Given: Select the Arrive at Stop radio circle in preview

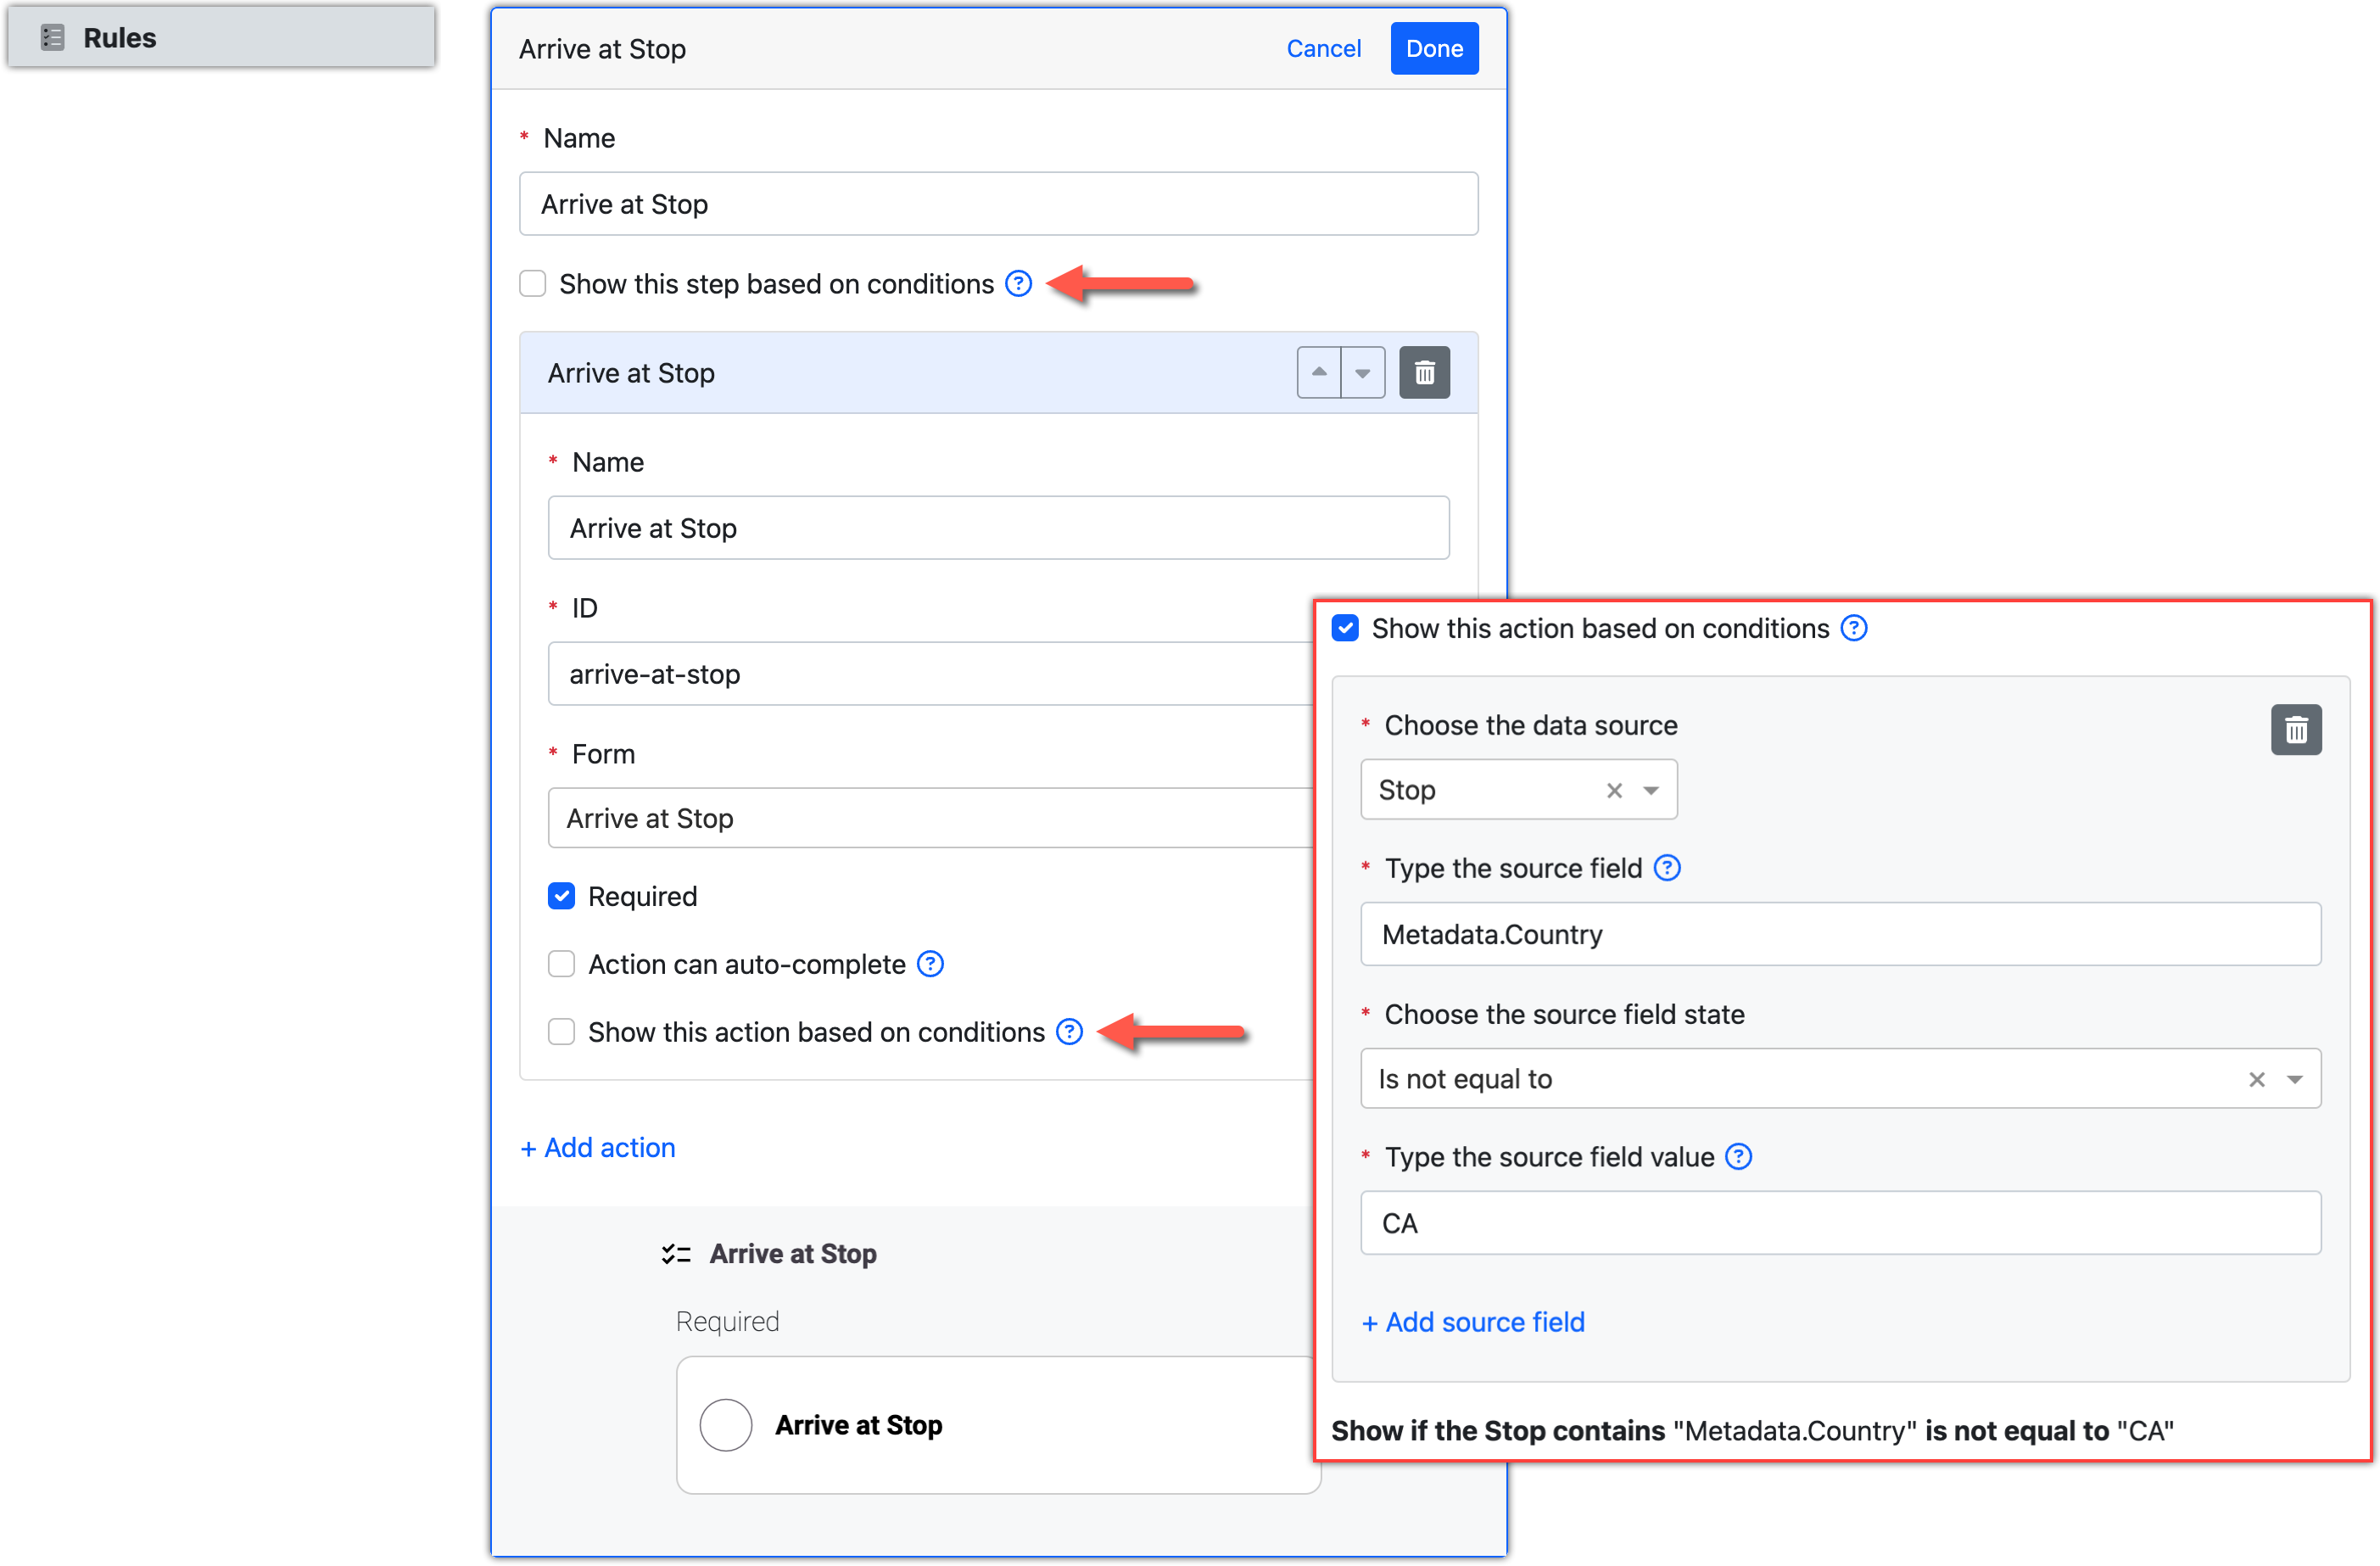Looking at the screenshot, I should click(x=726, y=1425).
